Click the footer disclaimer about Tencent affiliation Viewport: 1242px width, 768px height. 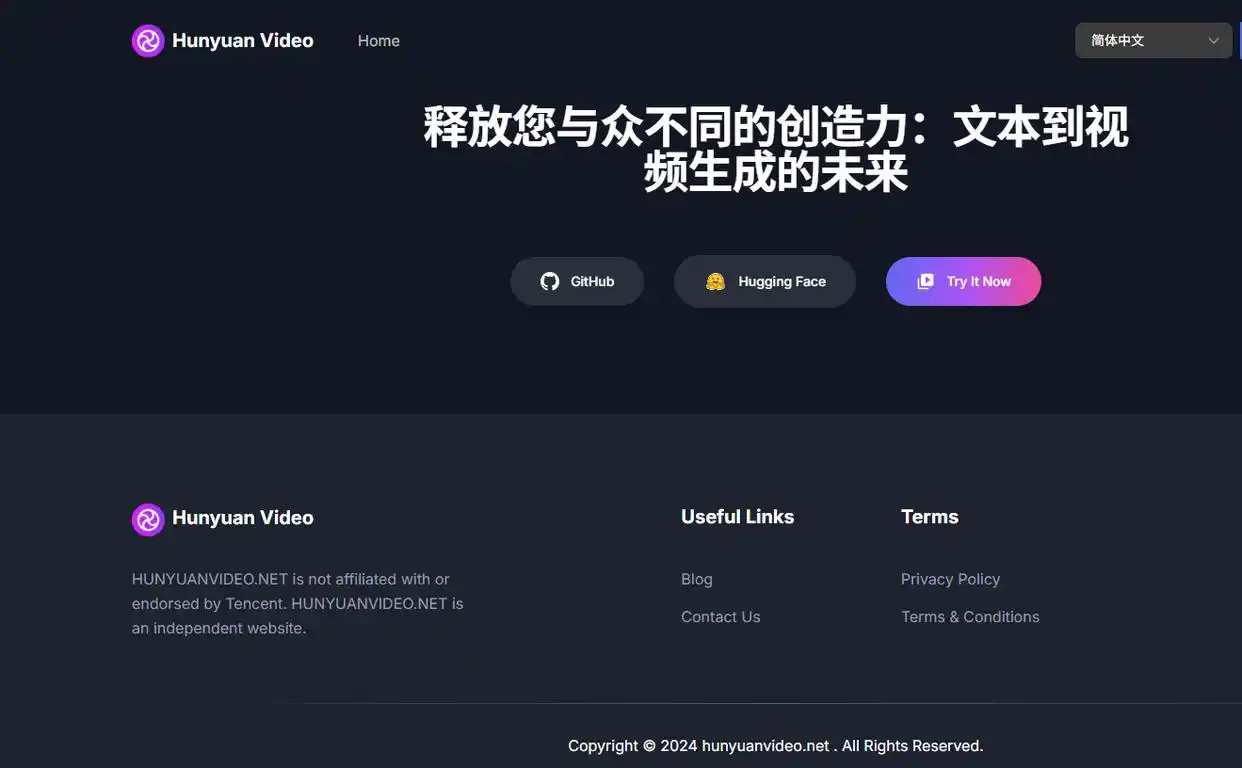tap(298, 604)
